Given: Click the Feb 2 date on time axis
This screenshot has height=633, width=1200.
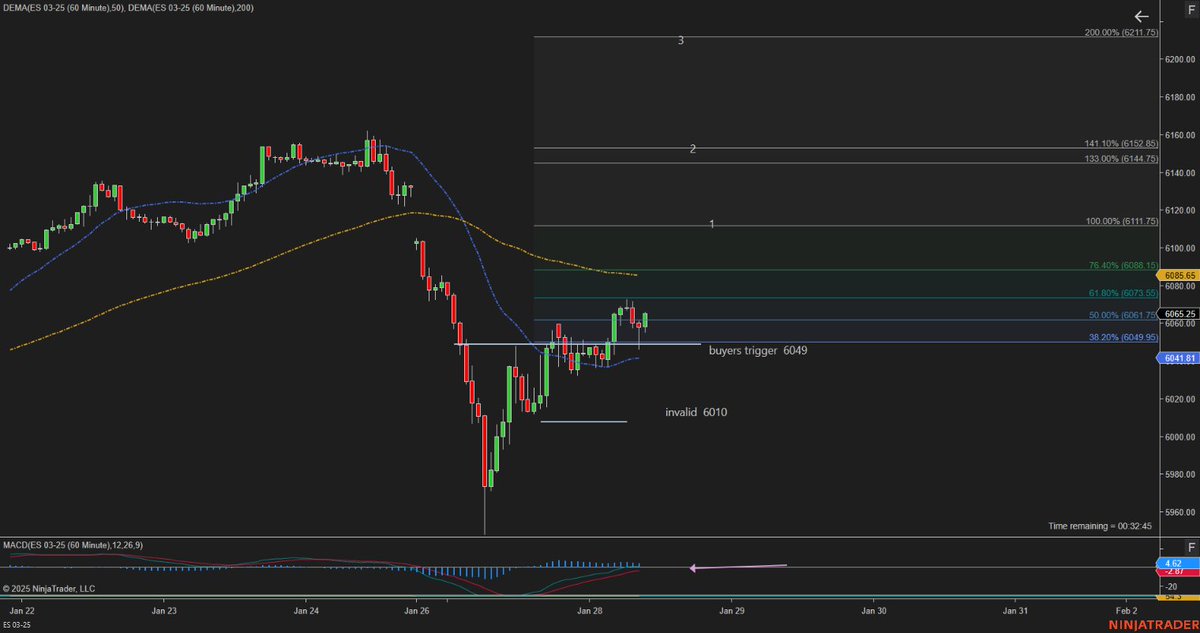Looking at the screenshot, I should pyautogui.click(x=1126, y=609).
